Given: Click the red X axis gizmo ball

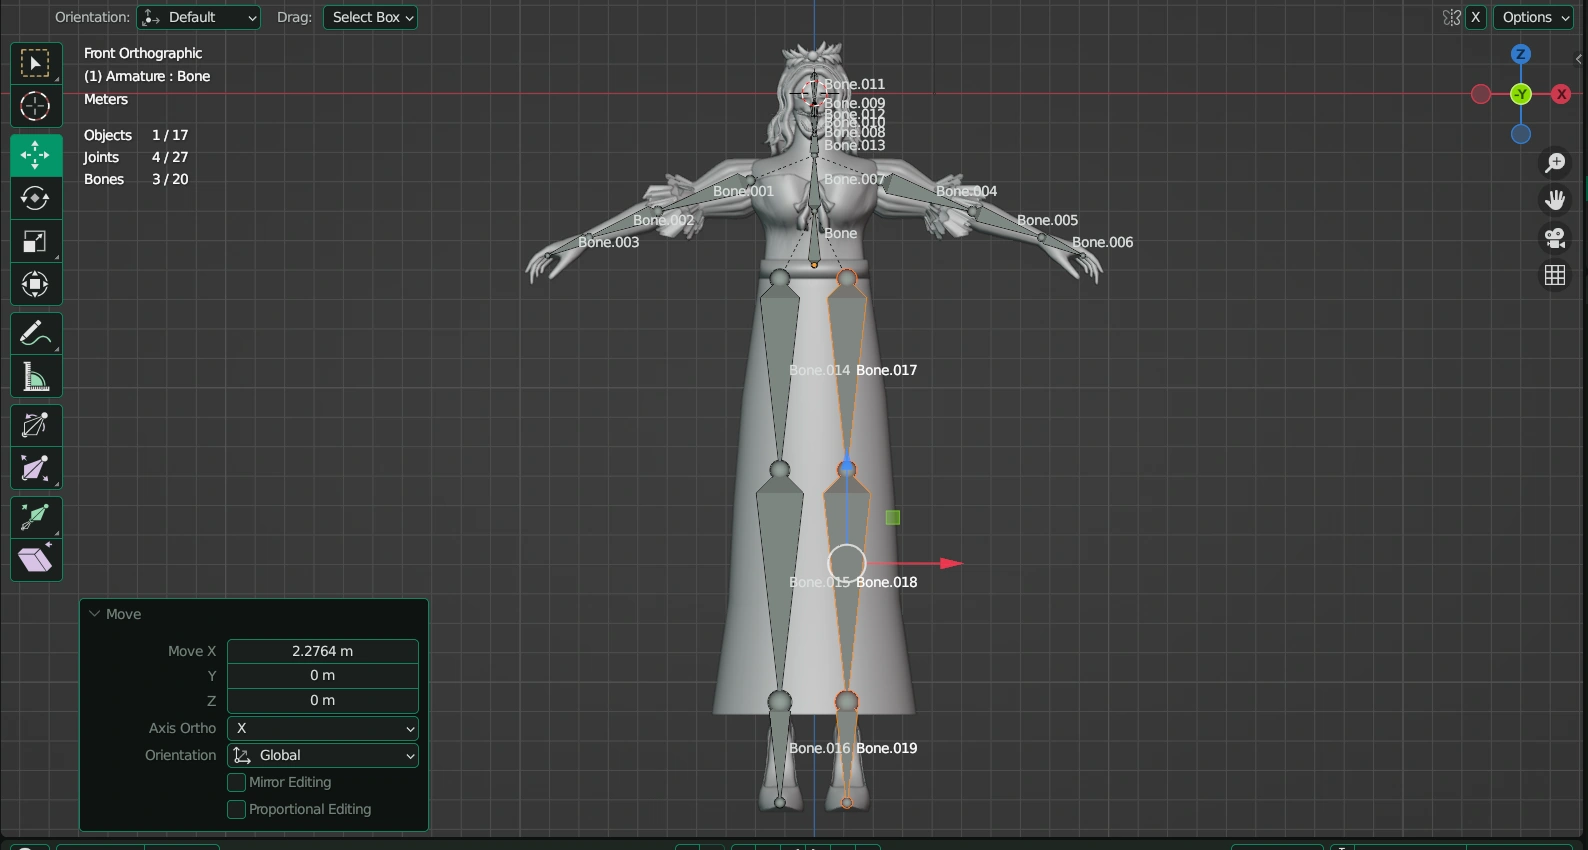Looking at the screenshot, I should 1561,94.
